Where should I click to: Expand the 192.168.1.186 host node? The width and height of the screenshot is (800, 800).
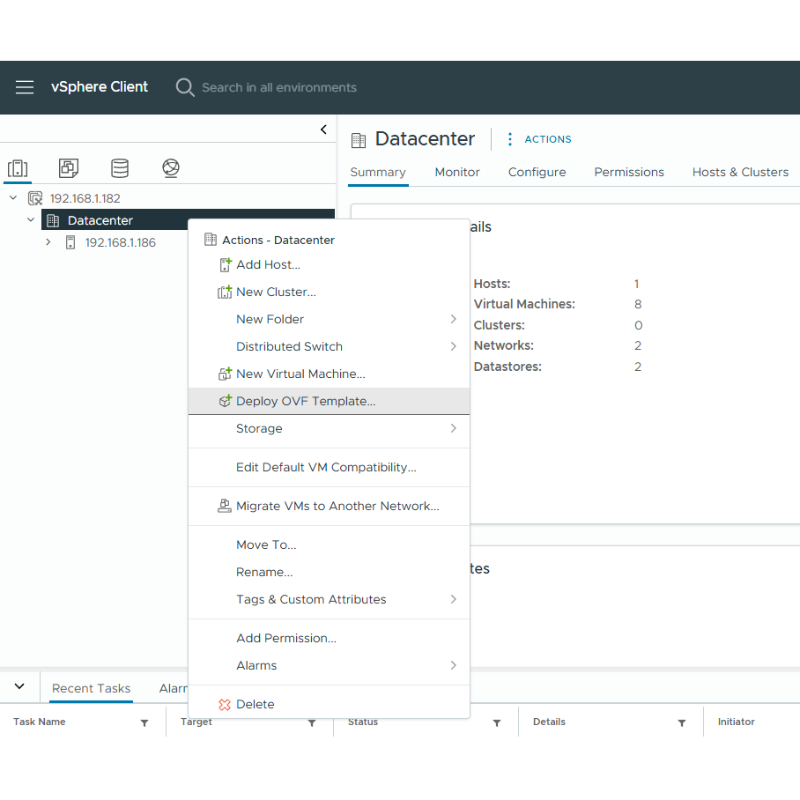(48, 242)
